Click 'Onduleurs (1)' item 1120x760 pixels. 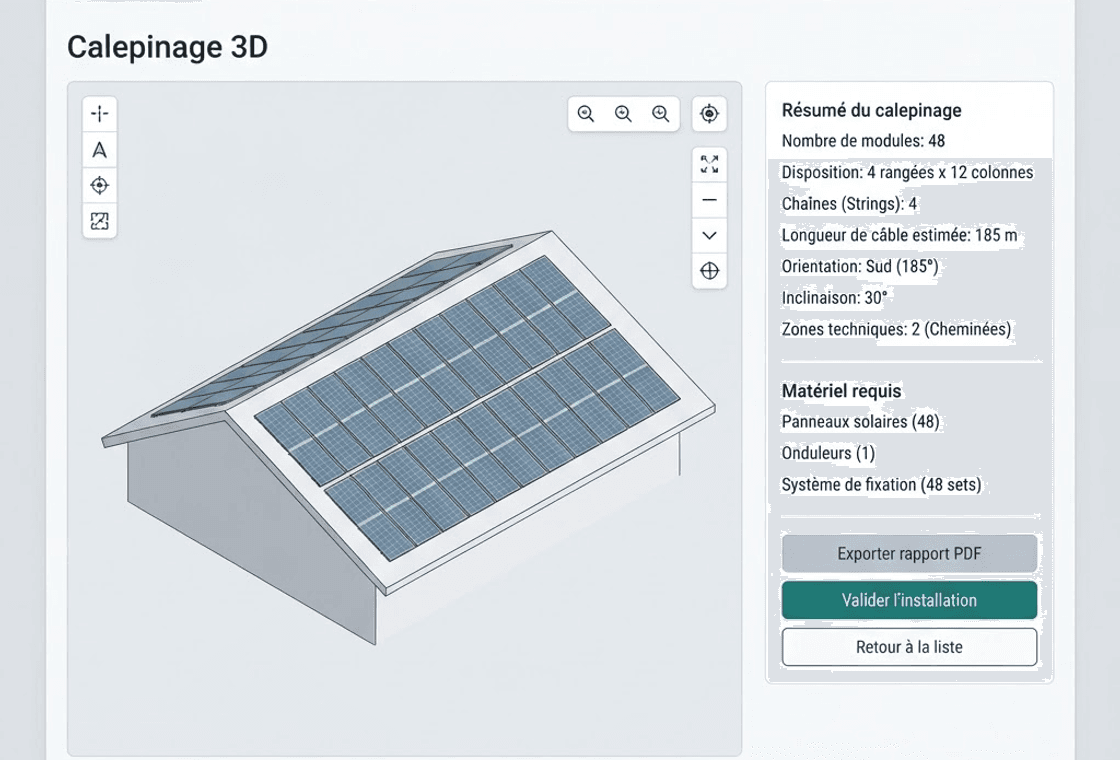point(828,453)
